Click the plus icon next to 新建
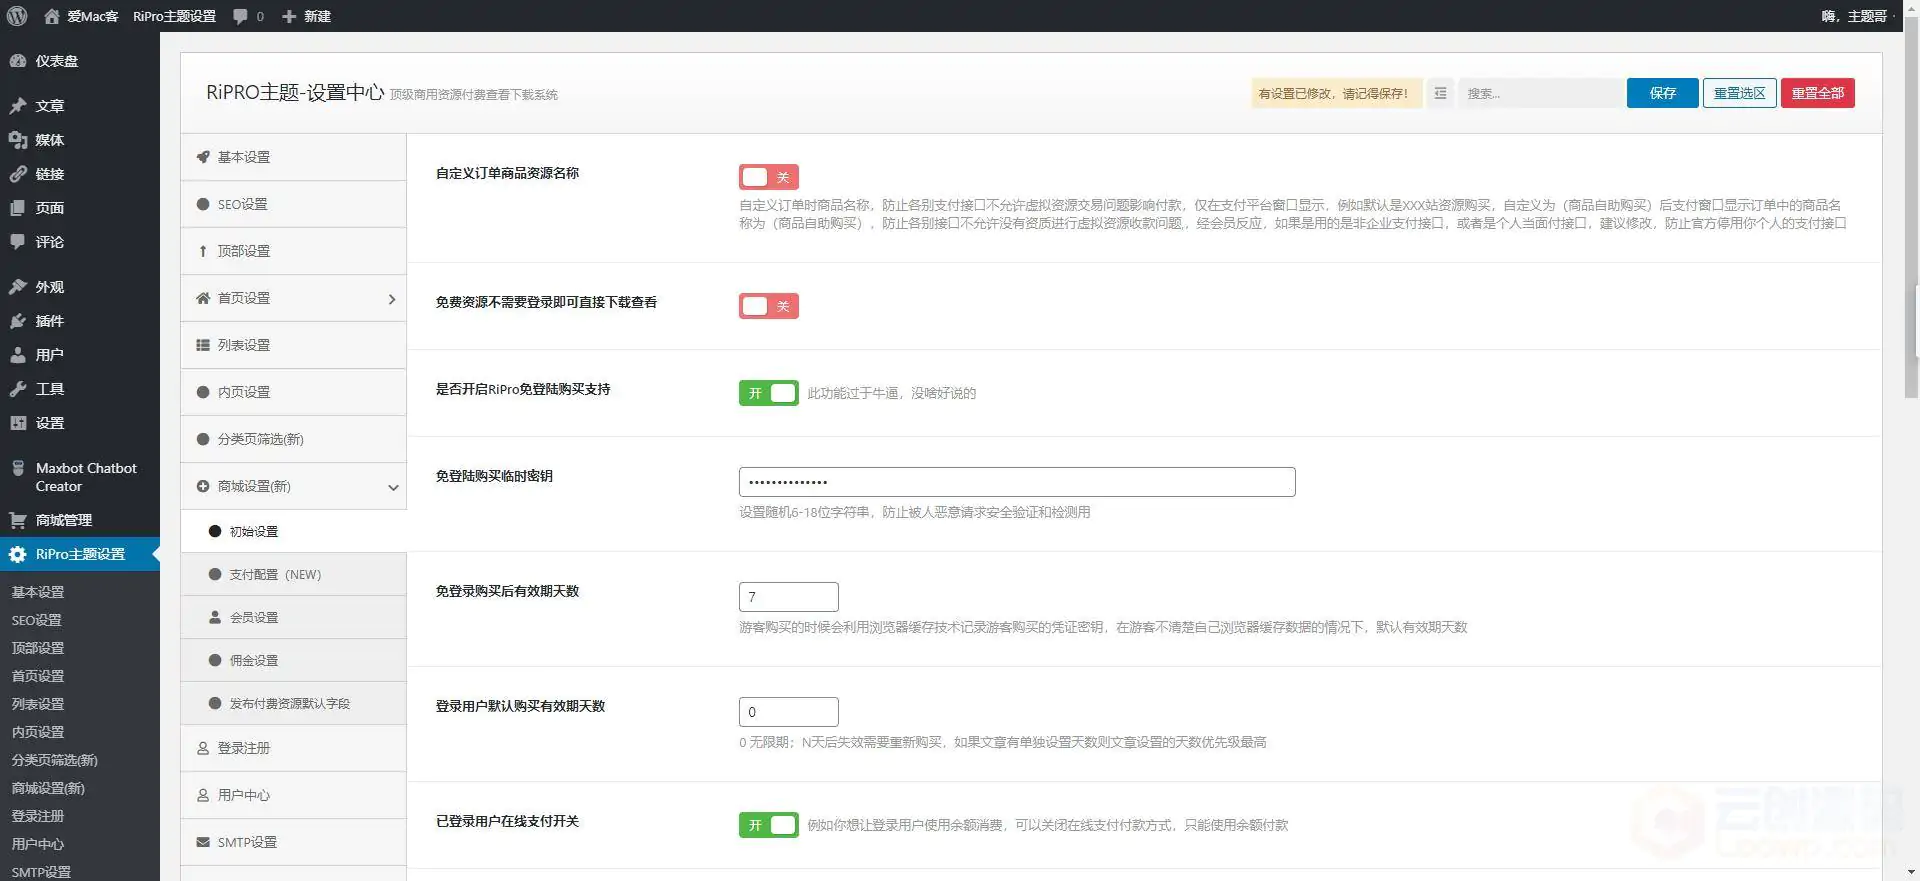 289,17
